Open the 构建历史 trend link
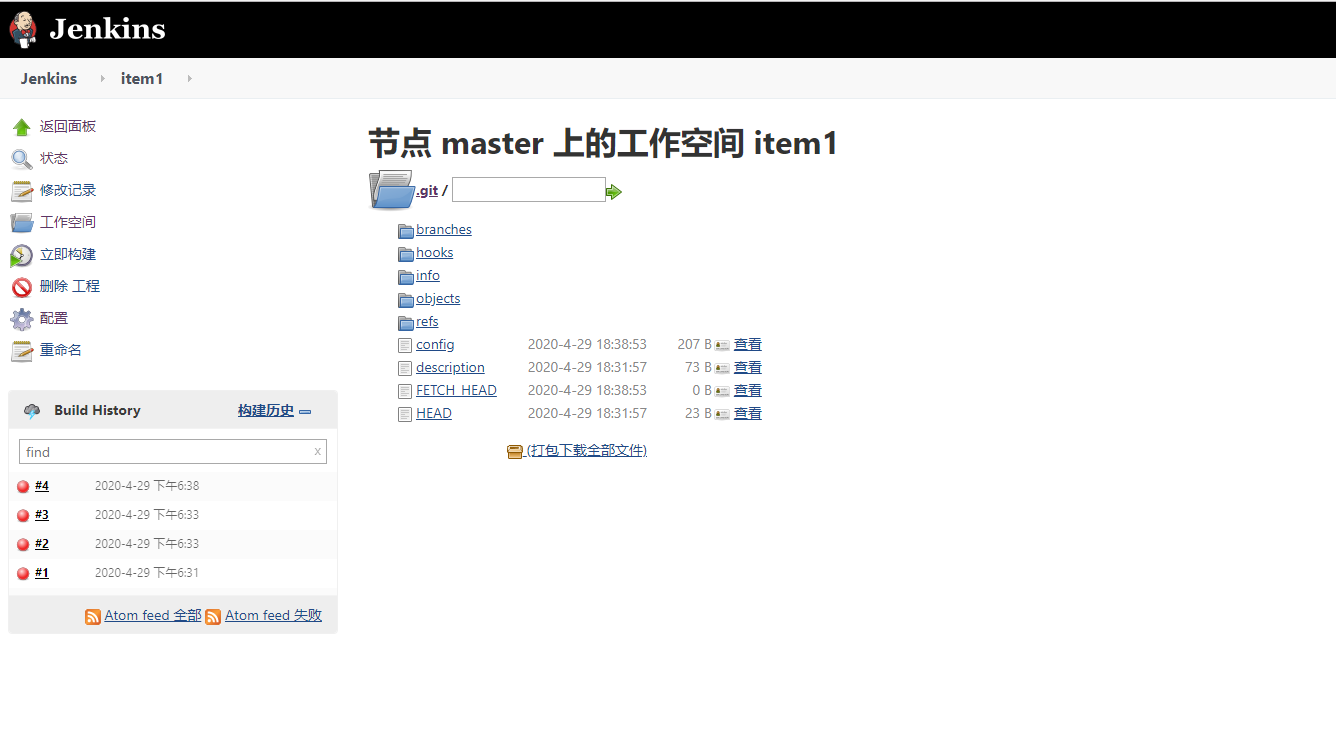Image resolution: width=1336 pixels, height=733 pixels. (266, 411)
